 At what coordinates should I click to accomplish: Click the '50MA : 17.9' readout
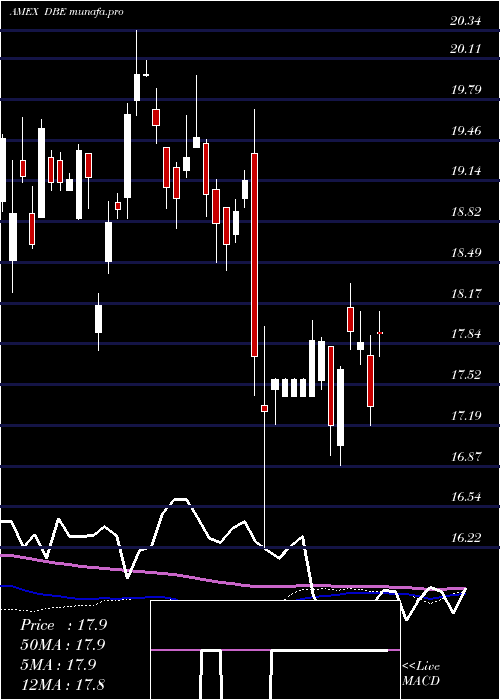click(x=63, y=645)
